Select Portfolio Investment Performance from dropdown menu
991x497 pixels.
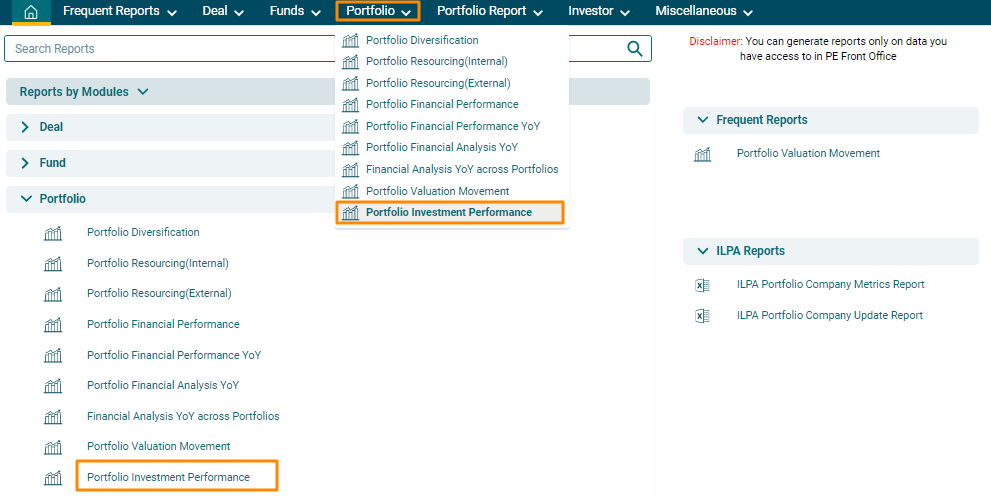tap(449, 213)
